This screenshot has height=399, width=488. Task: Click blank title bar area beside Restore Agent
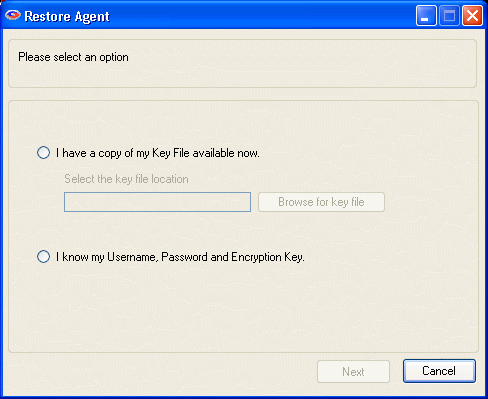[x=260, y=16]
